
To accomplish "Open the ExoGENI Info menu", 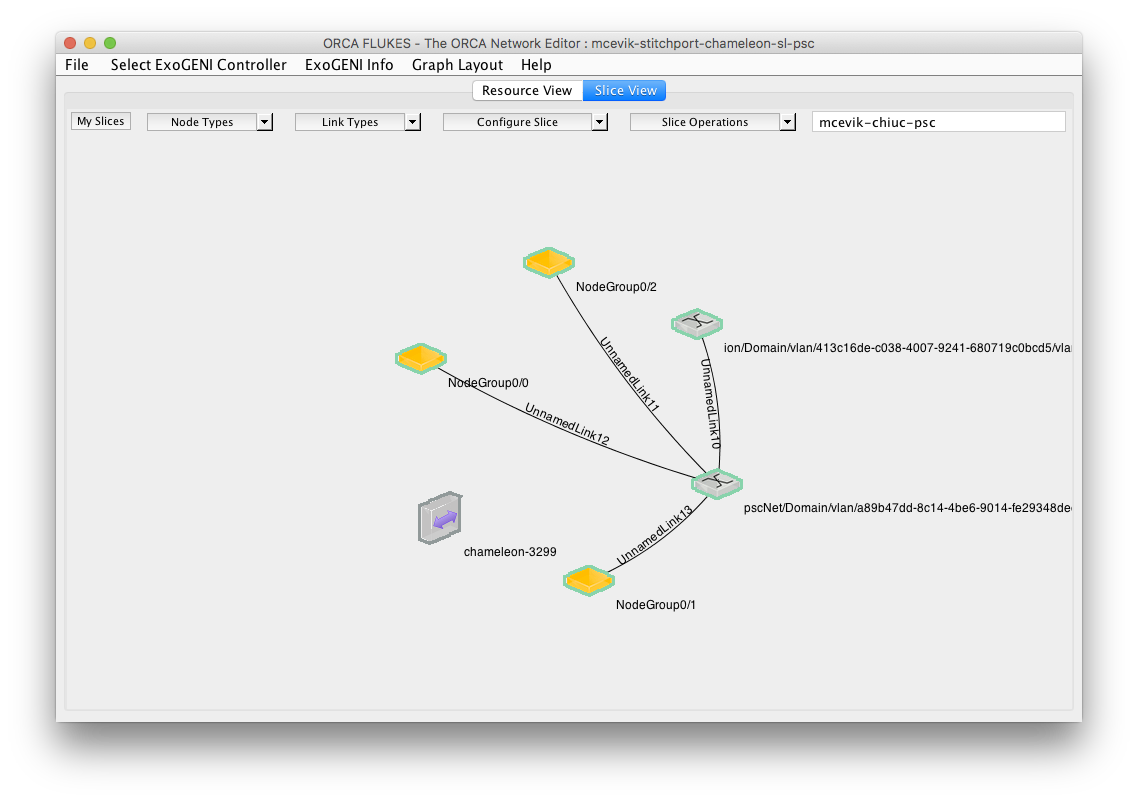I will 349,65.
